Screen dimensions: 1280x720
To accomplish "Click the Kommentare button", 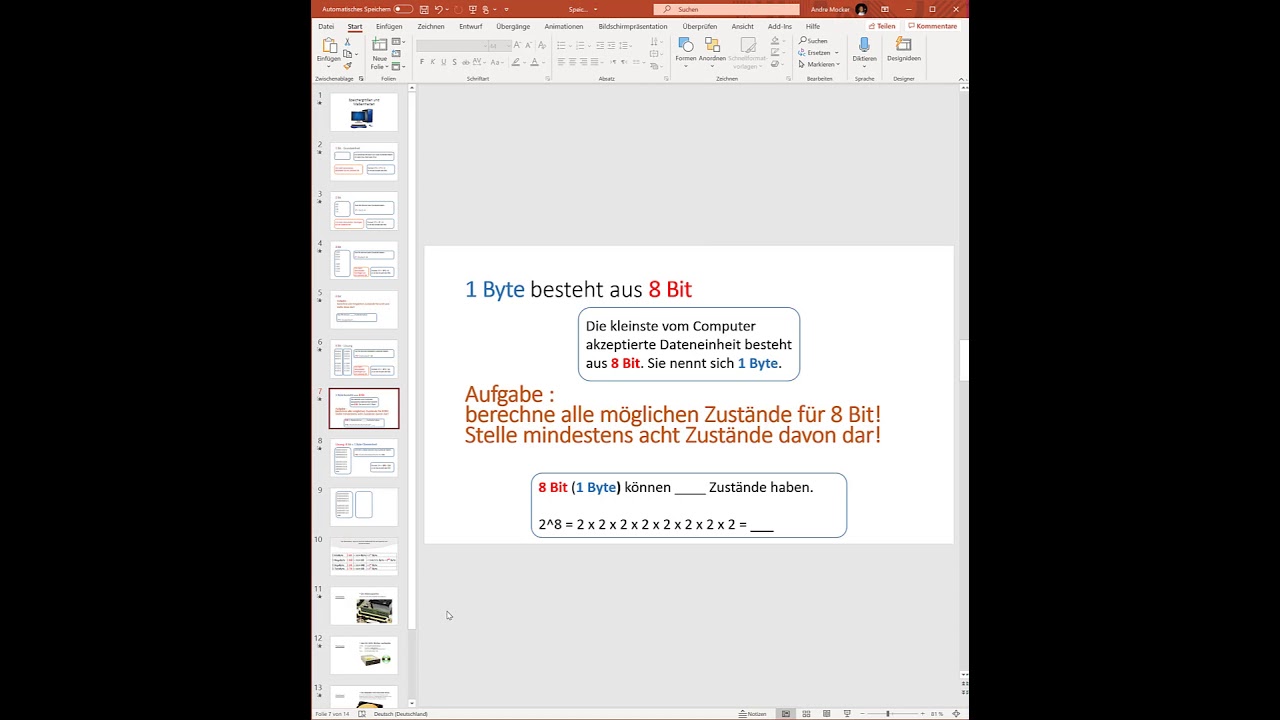I will click(x=932, y=26).
